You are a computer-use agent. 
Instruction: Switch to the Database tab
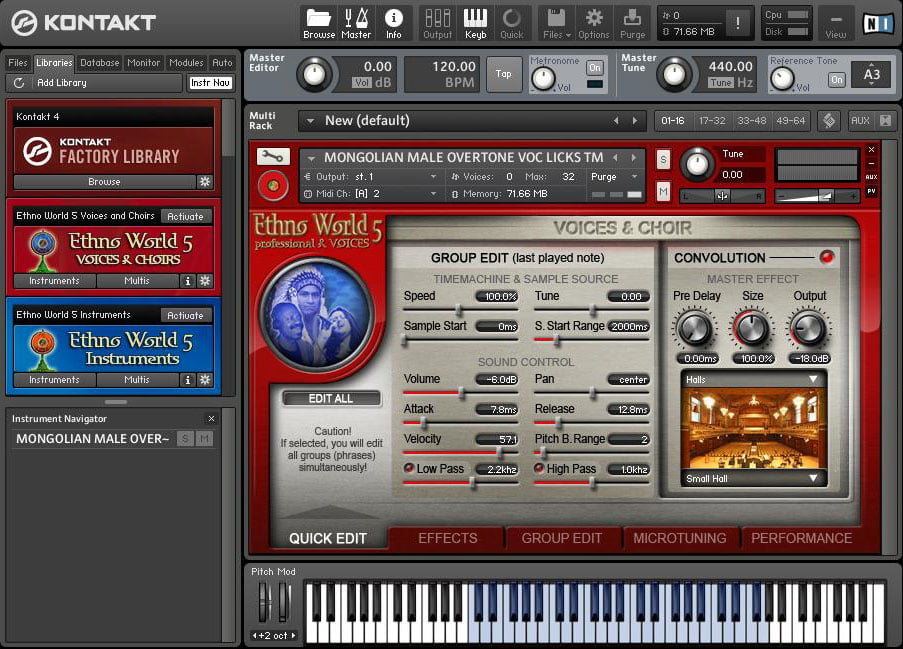(x=100, y=63)
